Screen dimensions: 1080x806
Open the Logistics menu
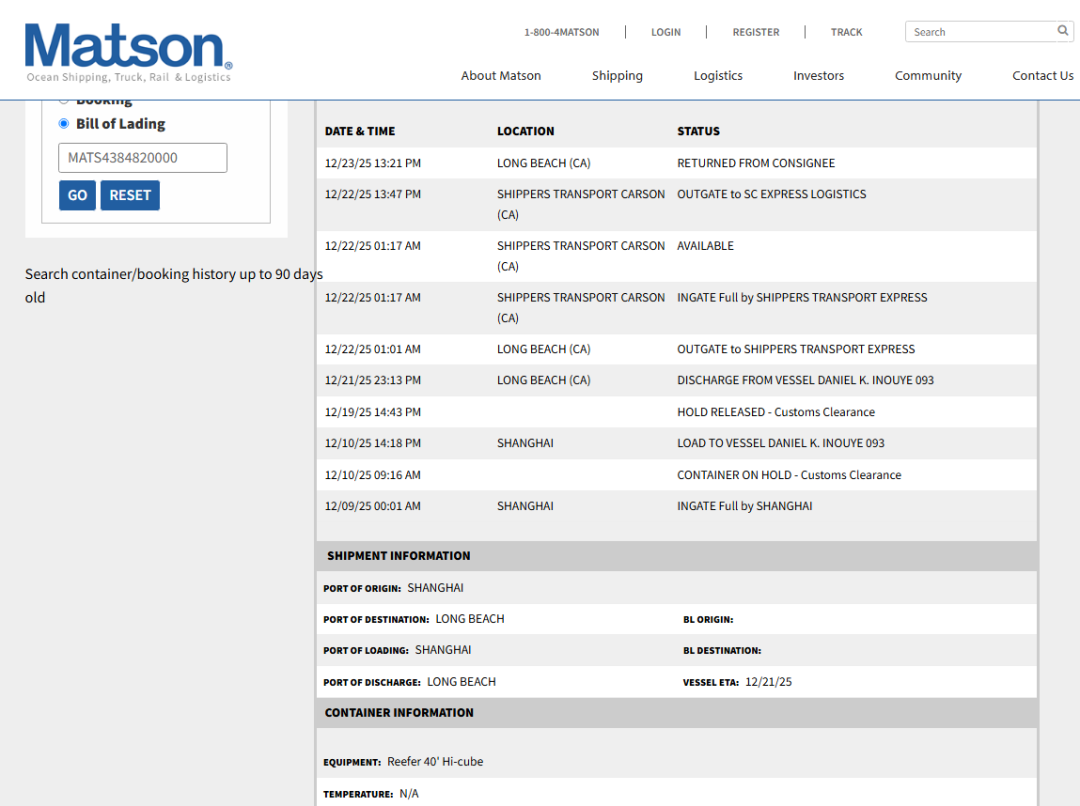coord(718,76)
